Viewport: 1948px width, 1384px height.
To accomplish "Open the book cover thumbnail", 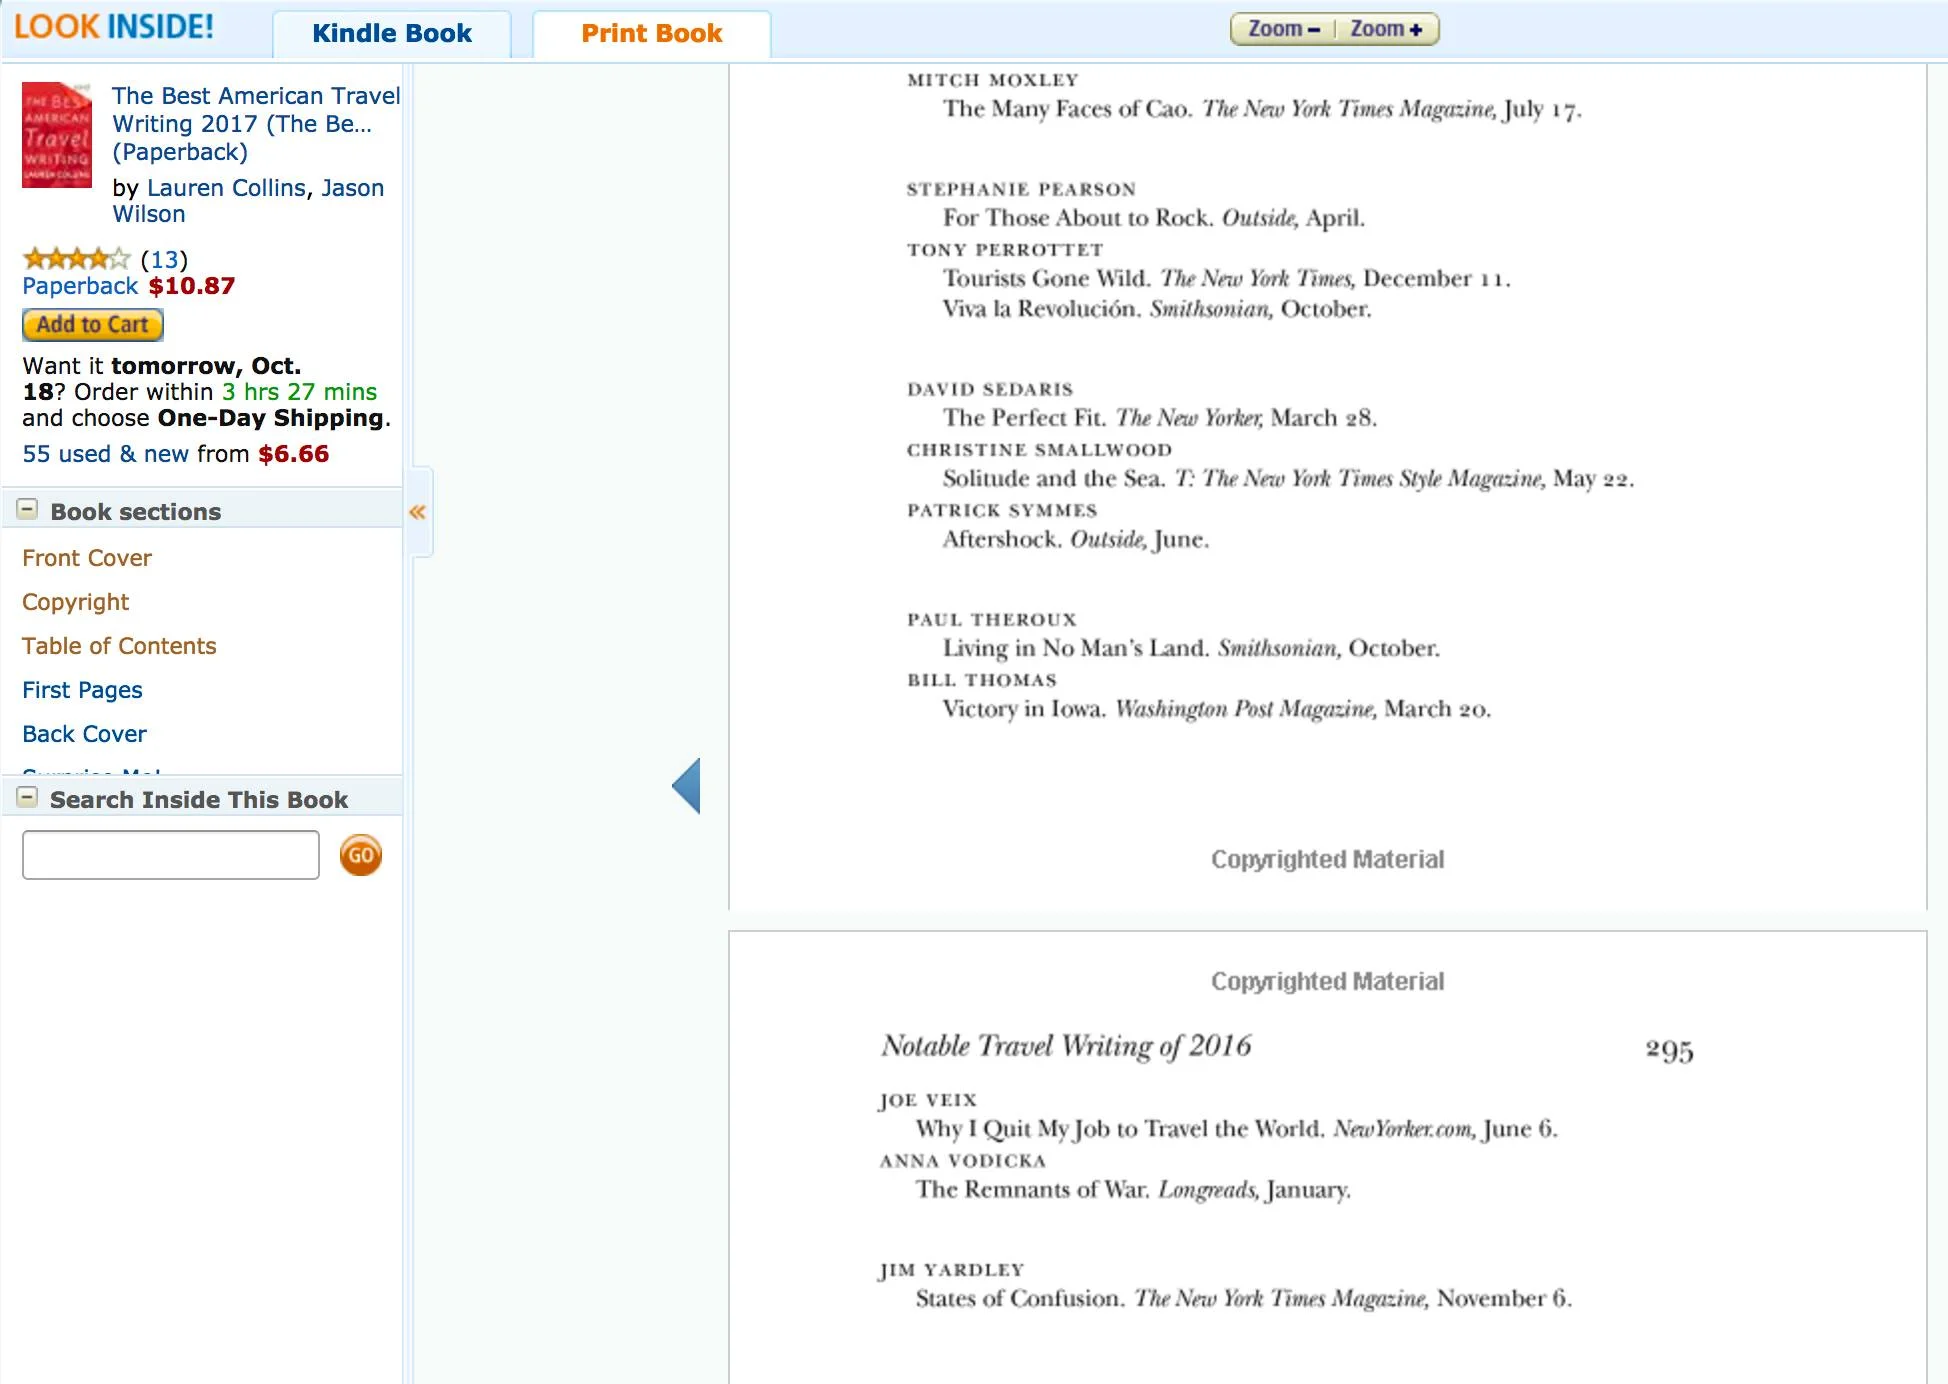I will coord(57,135).
